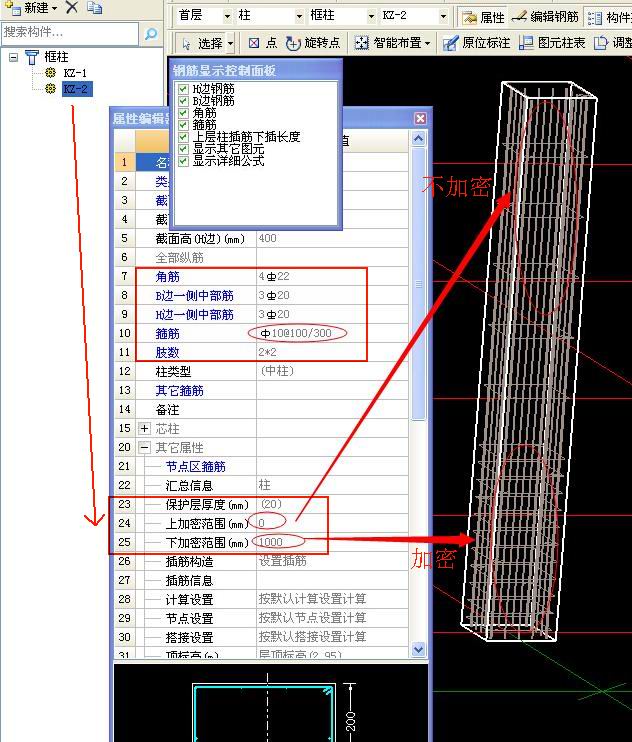Uncheck H边钢筋 checkbox
632x742 pixels.
184,88
